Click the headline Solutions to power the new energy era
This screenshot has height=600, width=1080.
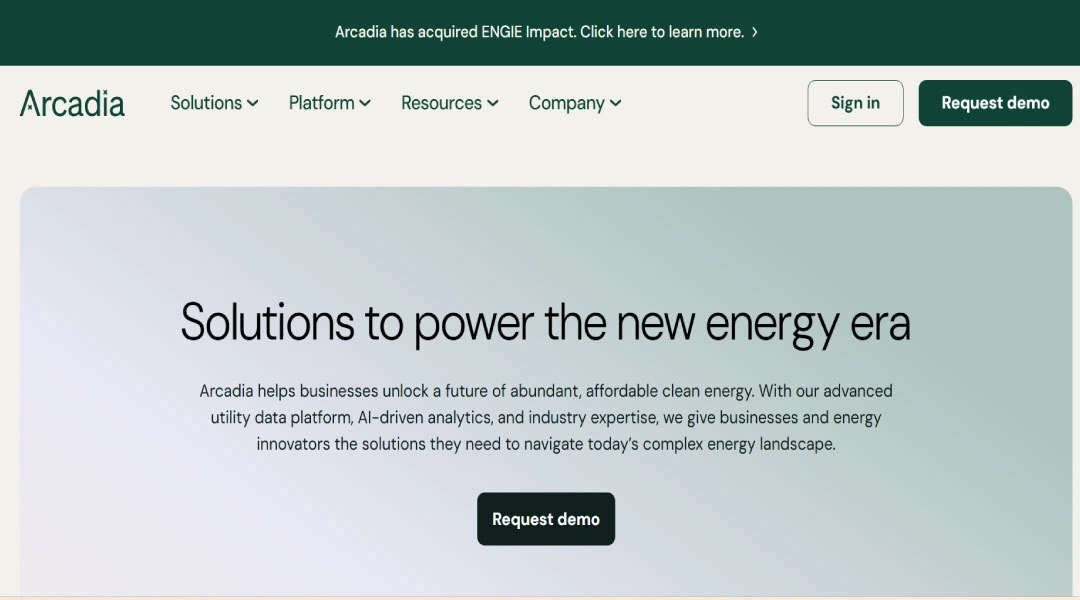click(x=546, y=322)
